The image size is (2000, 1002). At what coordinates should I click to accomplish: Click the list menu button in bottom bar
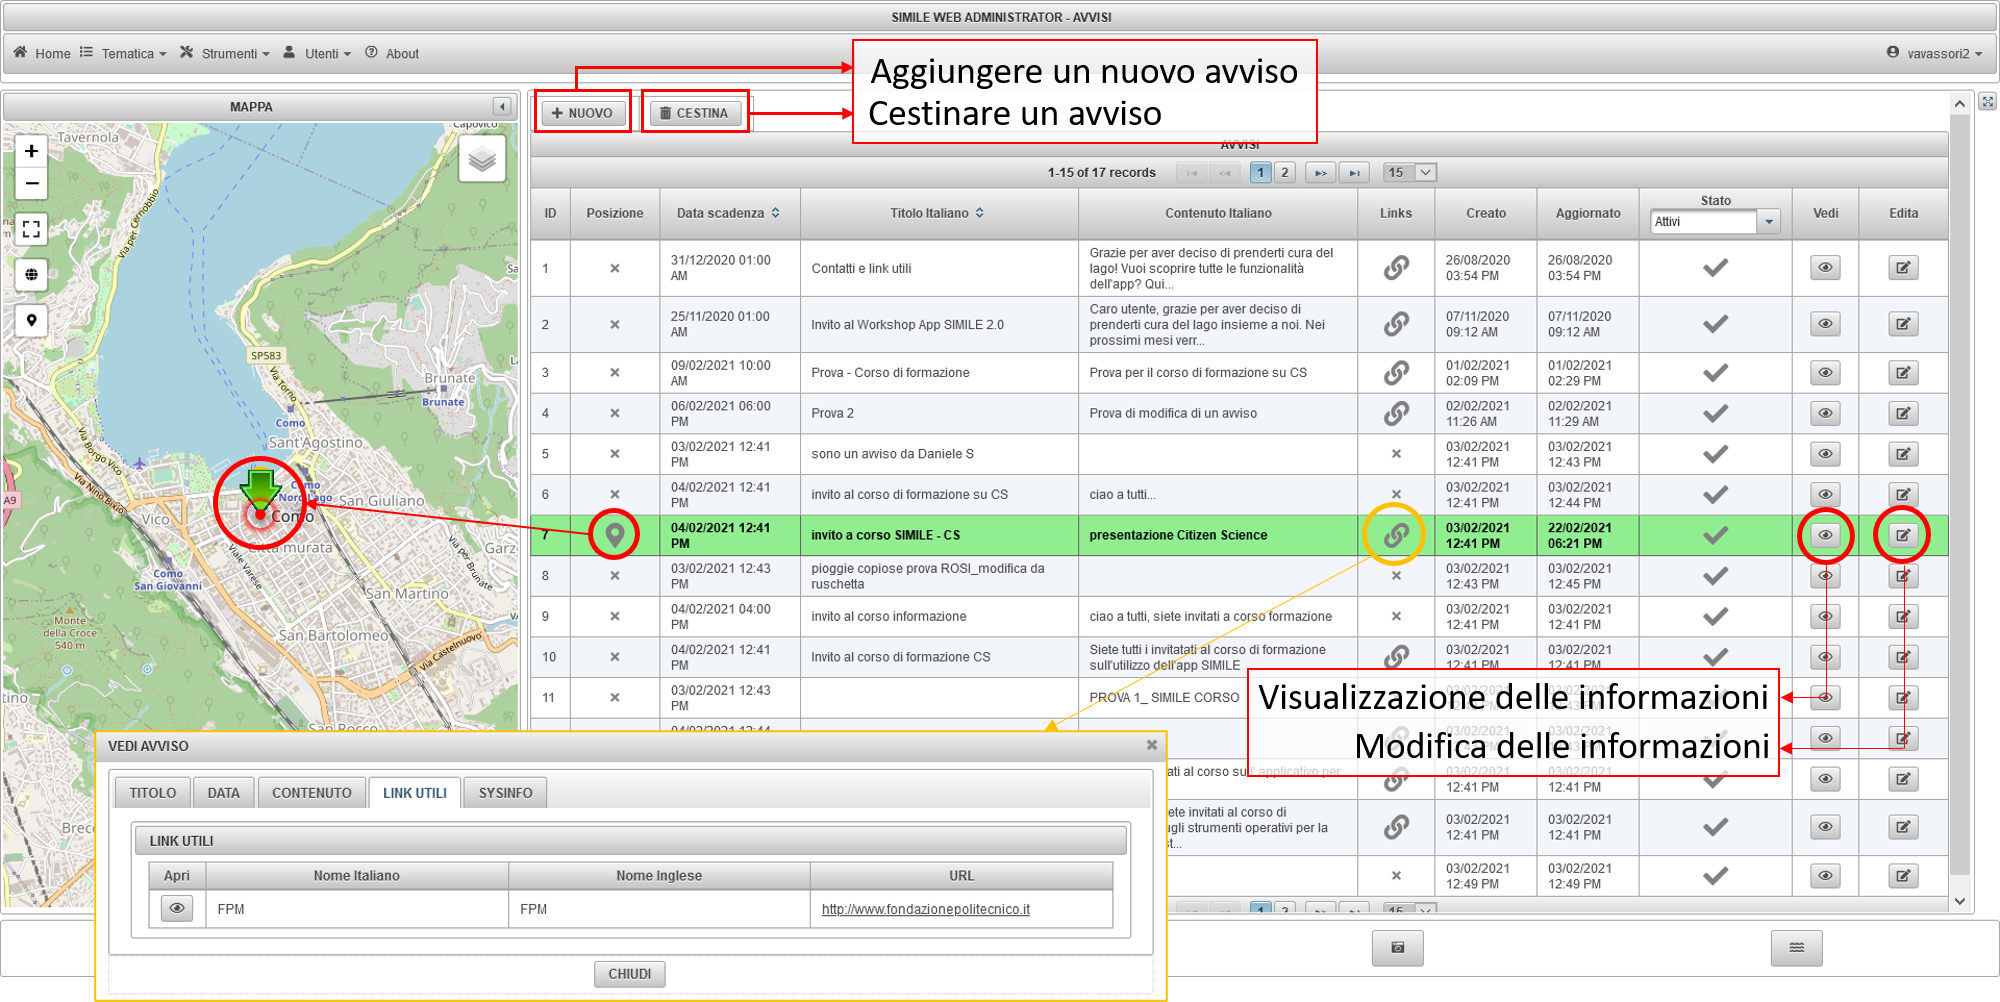(1797, 947)
